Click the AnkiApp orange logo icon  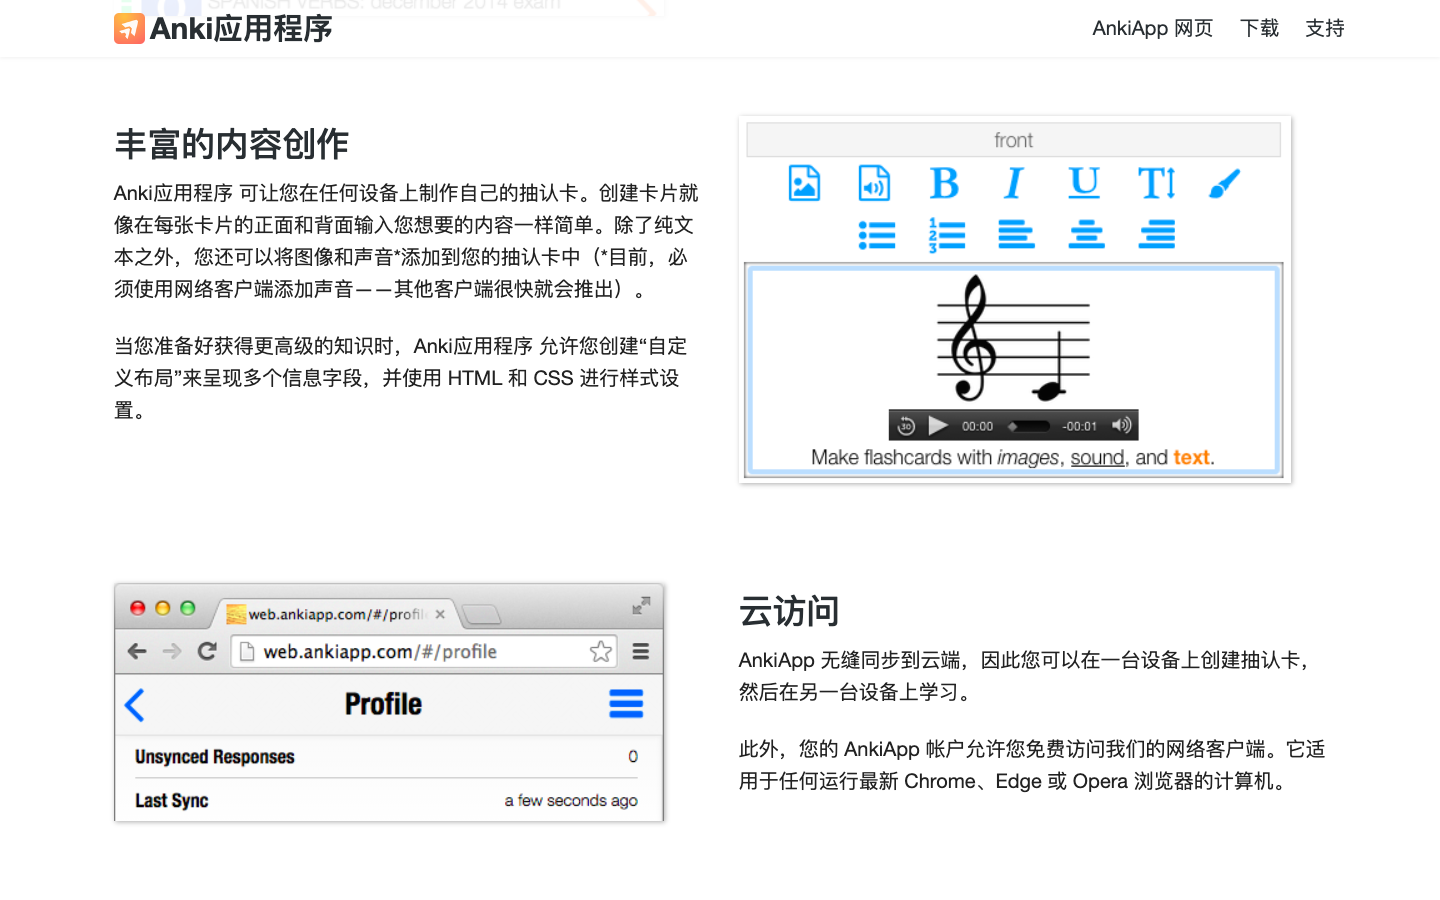(129, 29)
